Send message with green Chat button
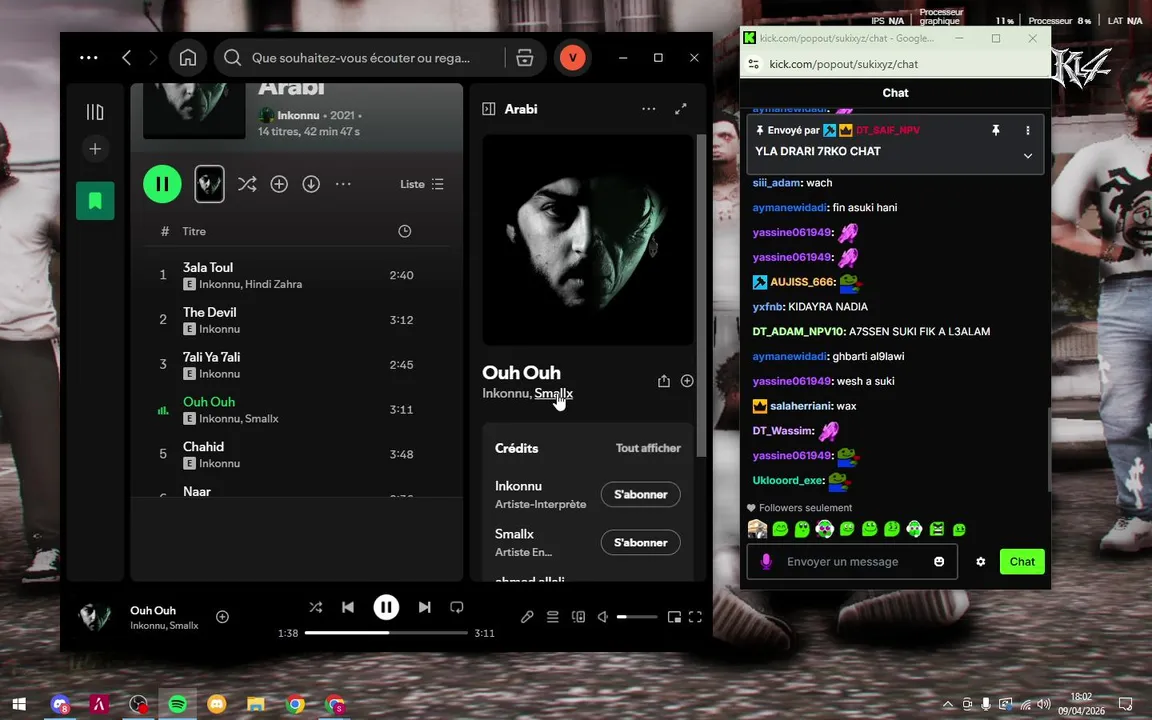The width and height of the screenshot is (1152, 720). click(x=1022, y=561)
